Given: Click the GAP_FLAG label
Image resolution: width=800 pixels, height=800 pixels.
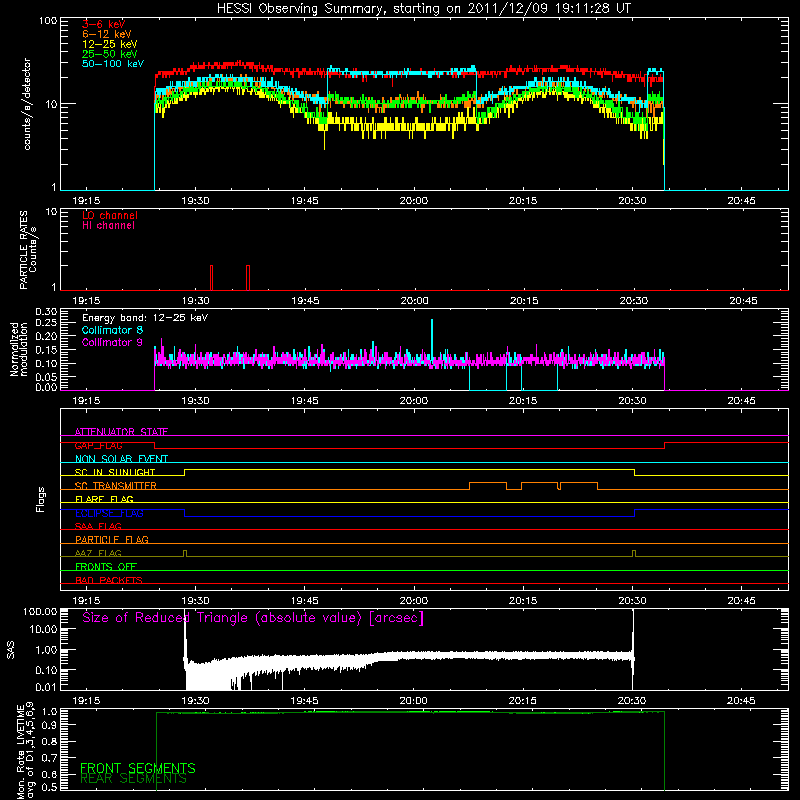Looking at the screenshot, I should click(98, 445).
